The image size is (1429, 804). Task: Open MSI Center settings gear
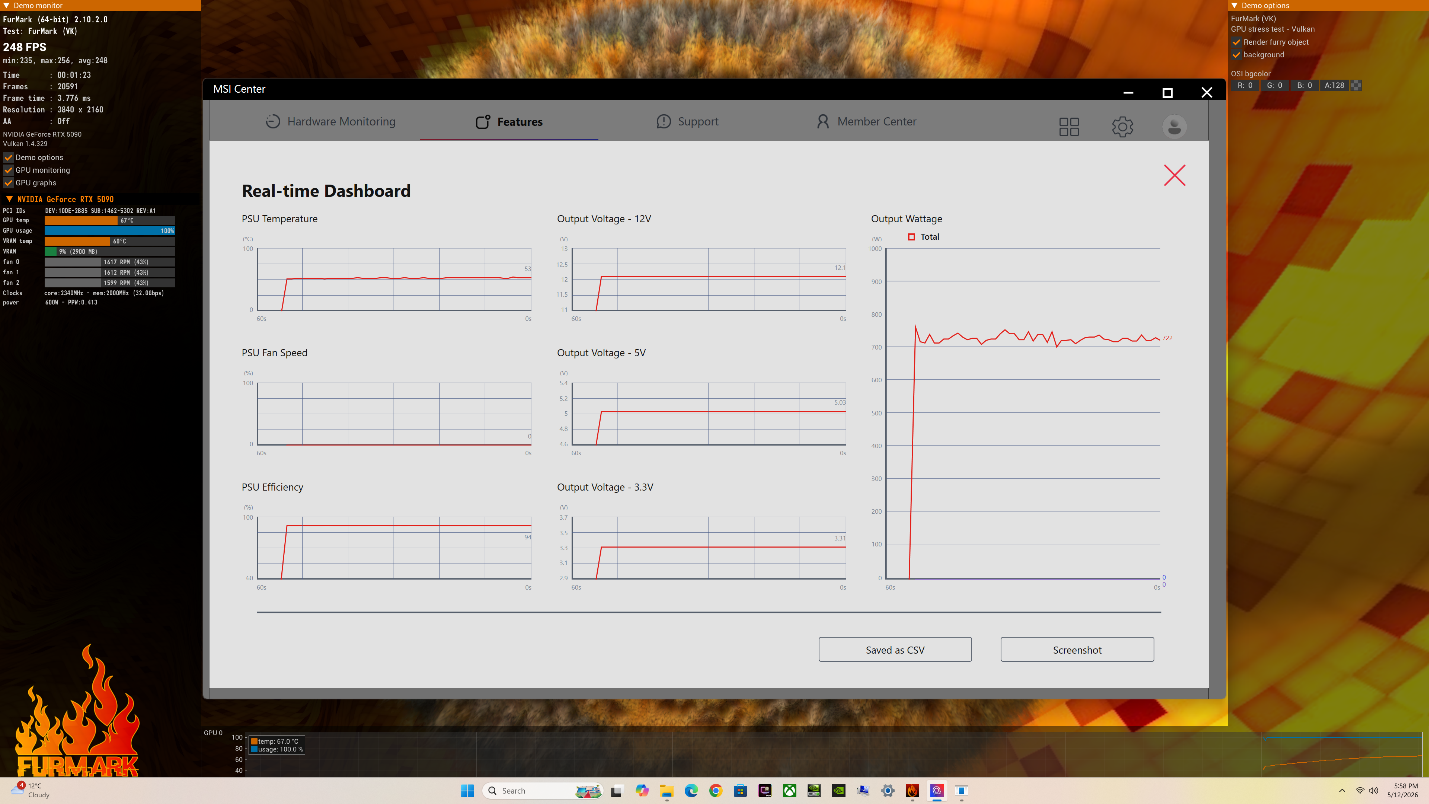[x=1122, y=126]
